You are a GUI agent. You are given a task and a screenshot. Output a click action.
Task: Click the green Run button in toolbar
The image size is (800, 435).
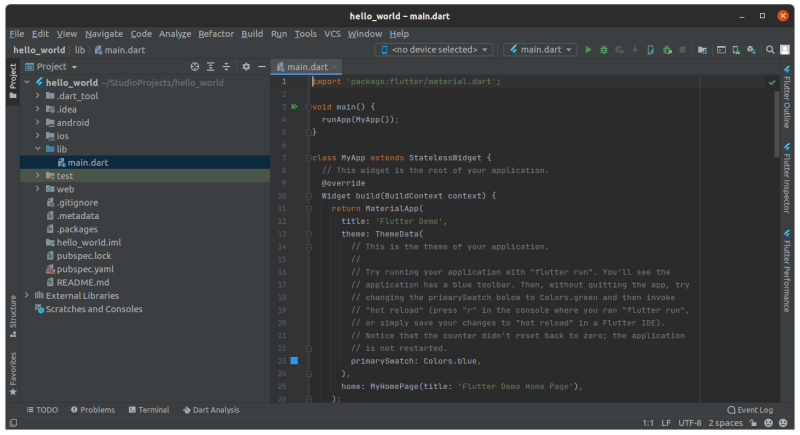pos(588,49)
